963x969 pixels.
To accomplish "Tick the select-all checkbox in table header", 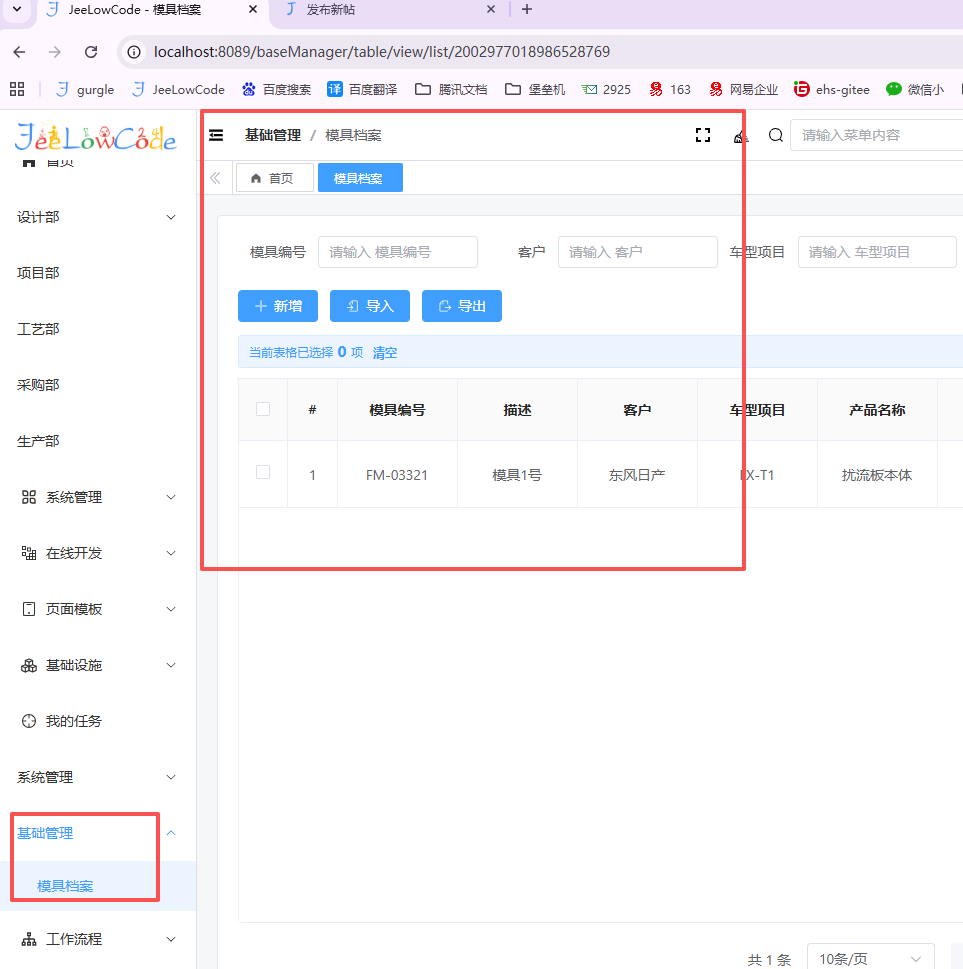I will [263, 409].
